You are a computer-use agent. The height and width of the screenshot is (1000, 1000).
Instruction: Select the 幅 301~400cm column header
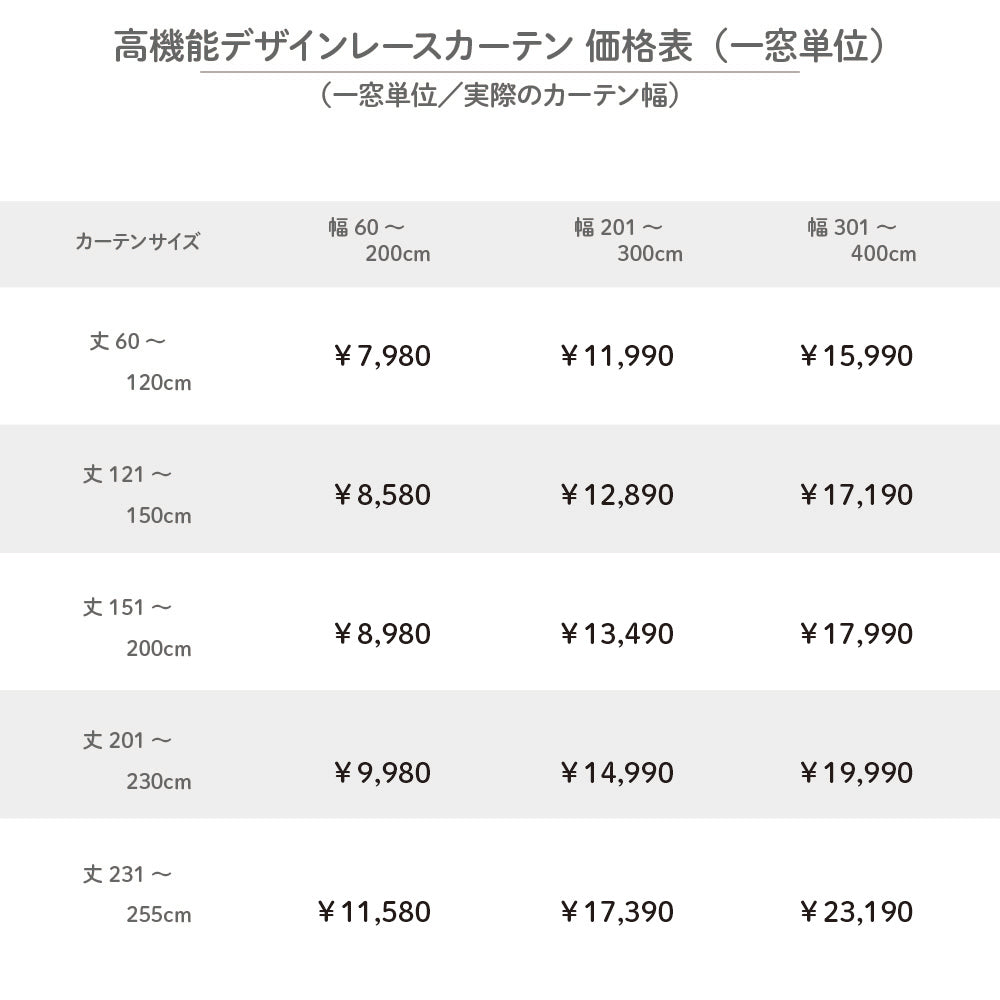pos(862,240)
